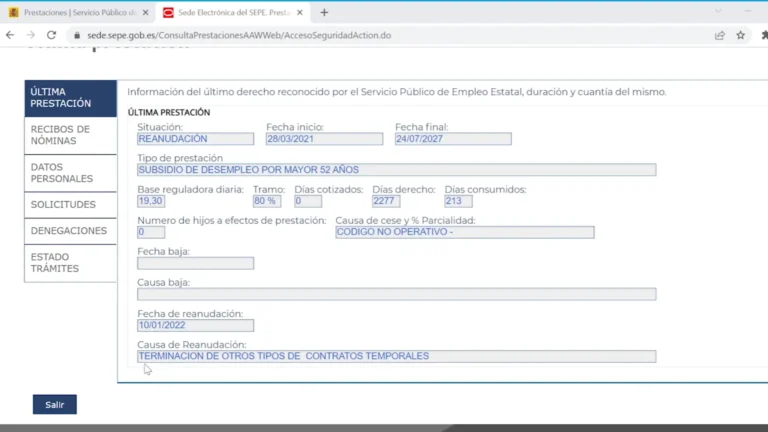This screenshot has width=768, height=432.
Task: Open DENEGACIONES section
Action: [71, 231]
